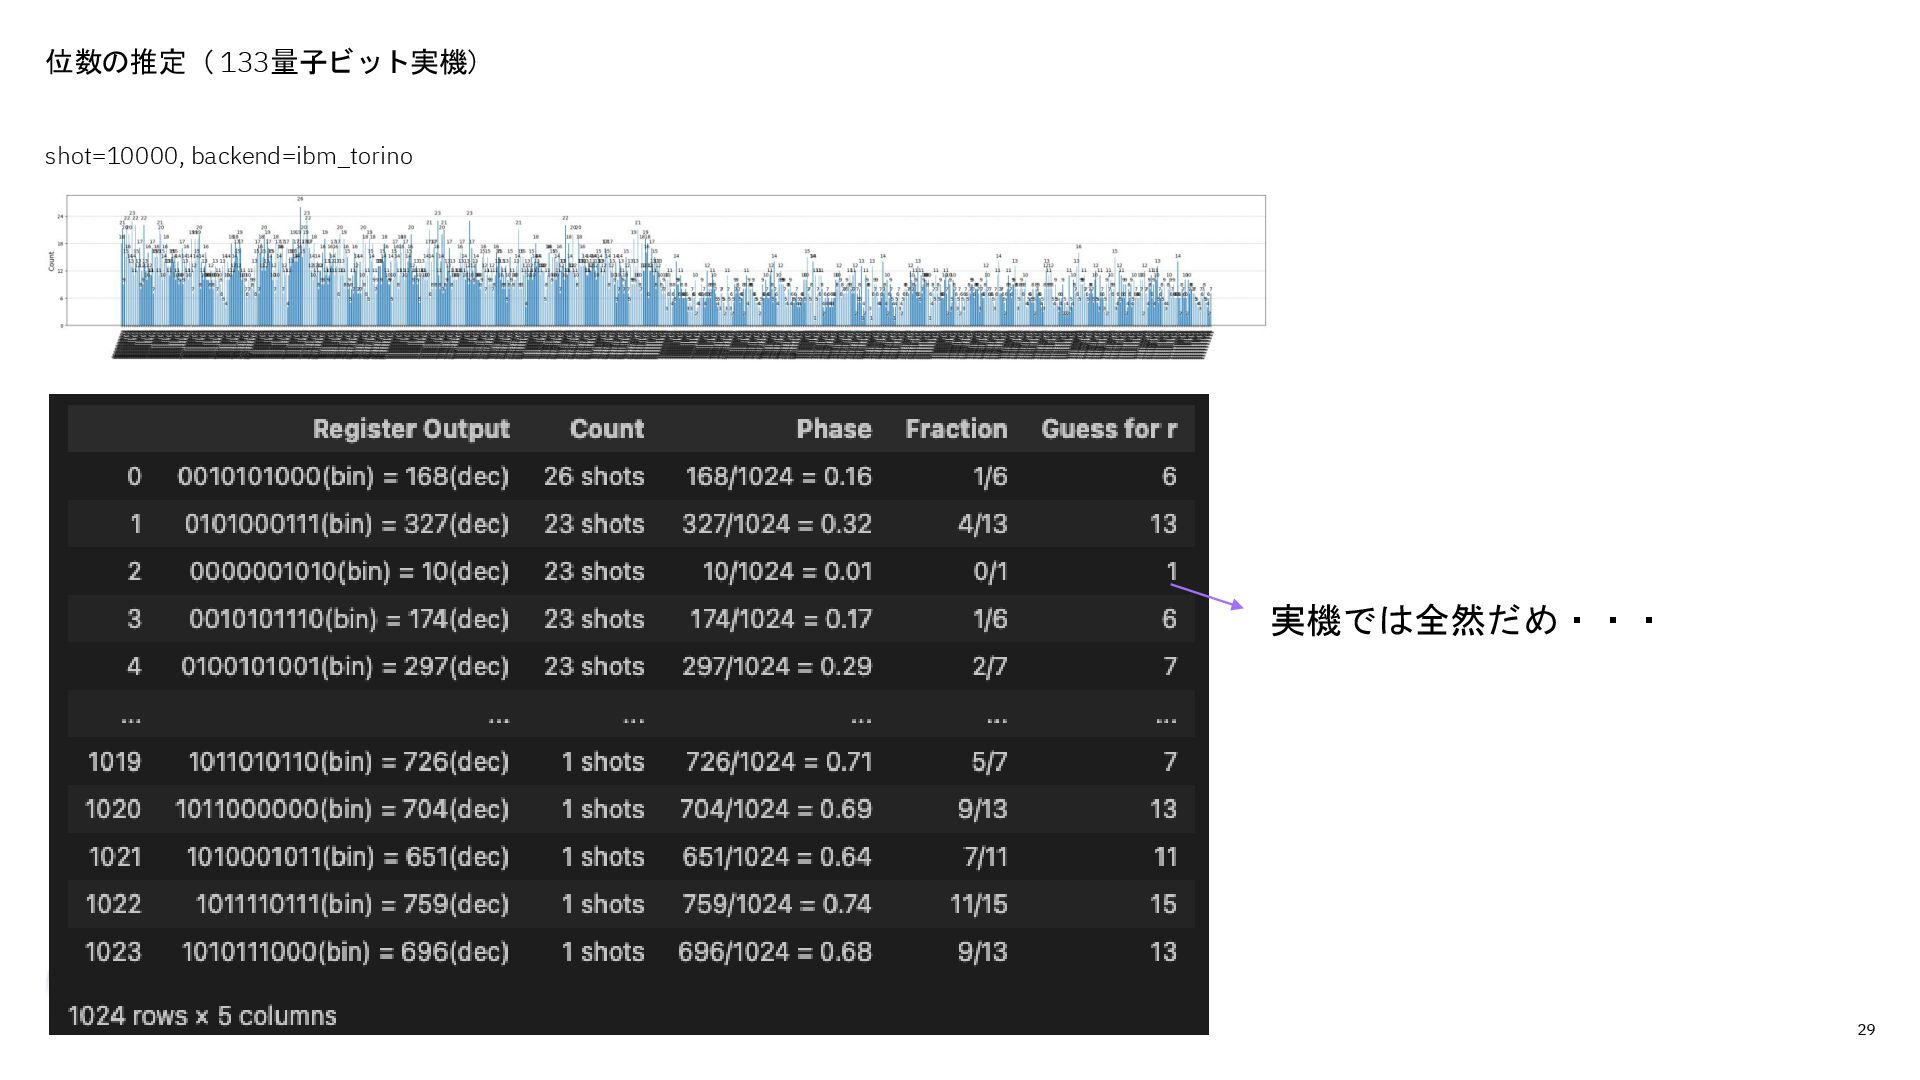The image size is (1920, 1080).
Task: Click the slide page number 29
Action: click(1865, 1030)
